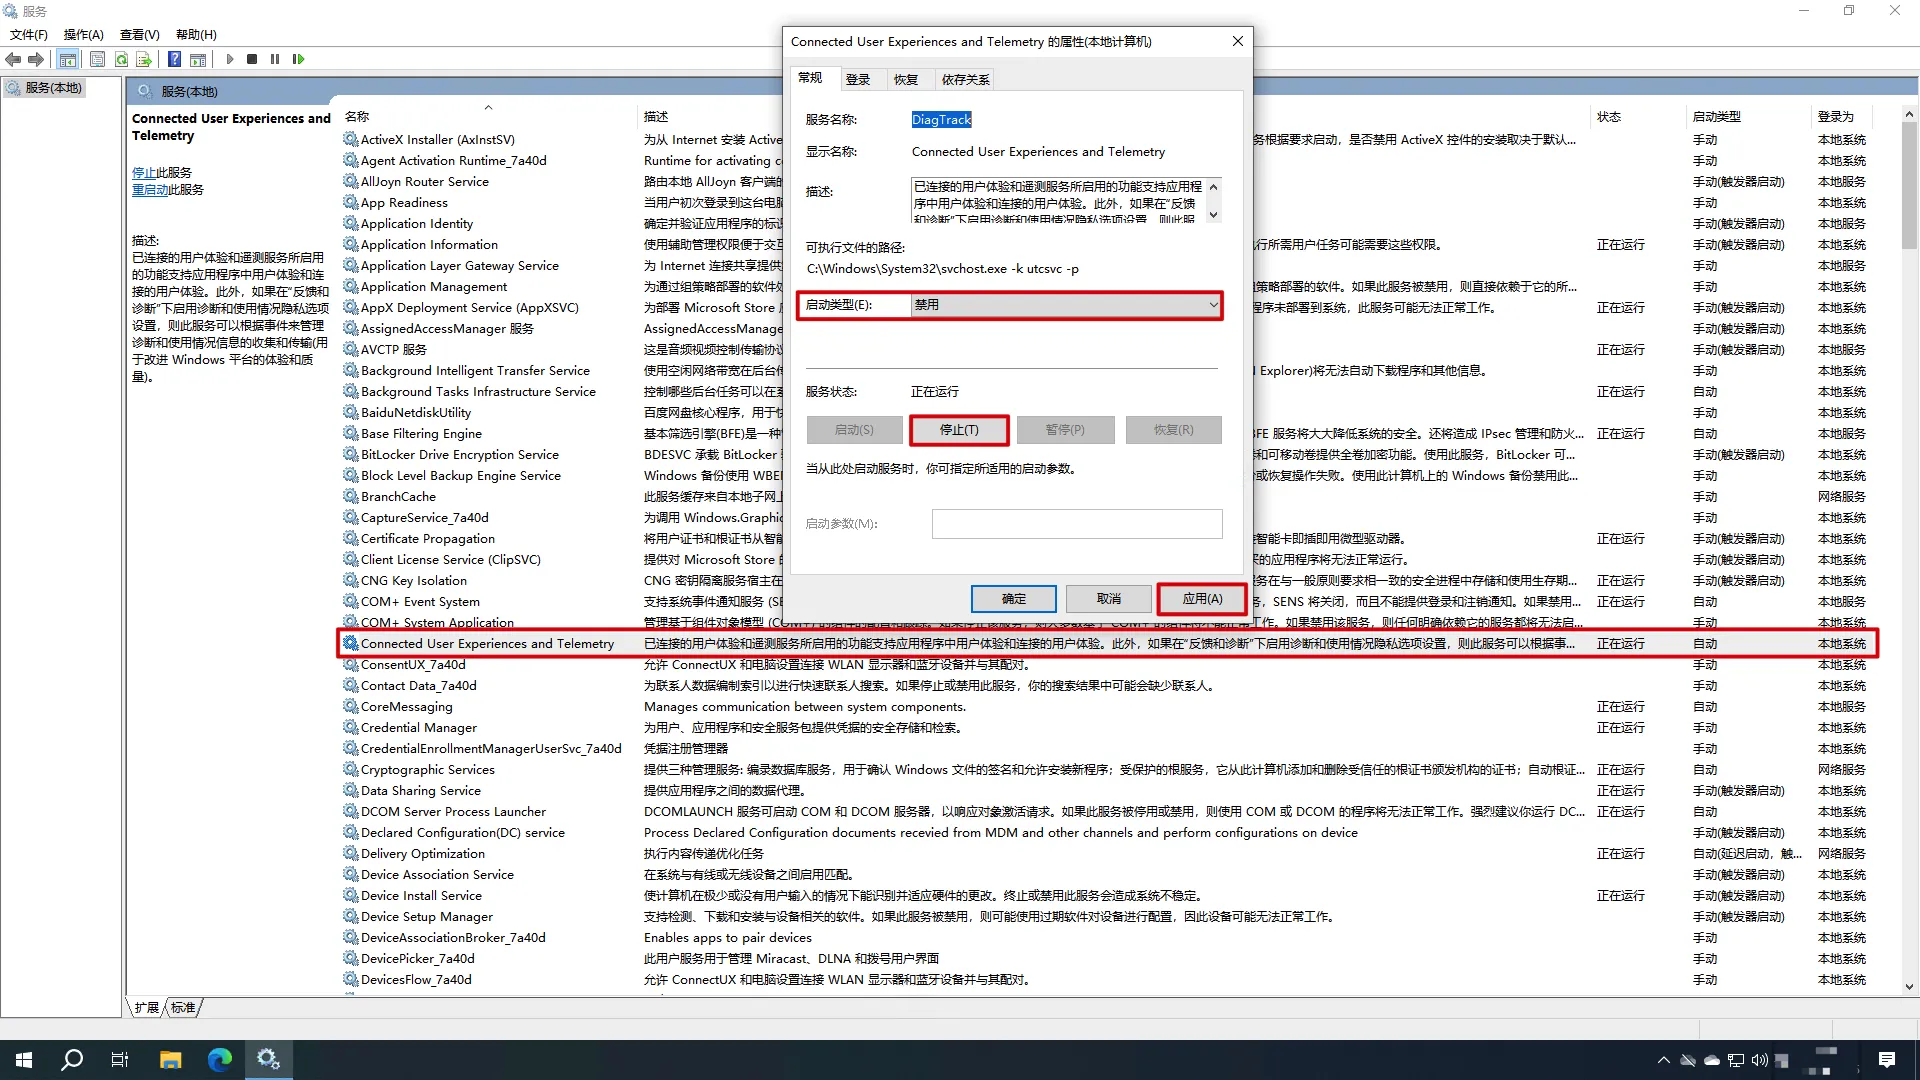
Task: Click the blue Help toolbar icon
Action: click(x=174, y=59)
